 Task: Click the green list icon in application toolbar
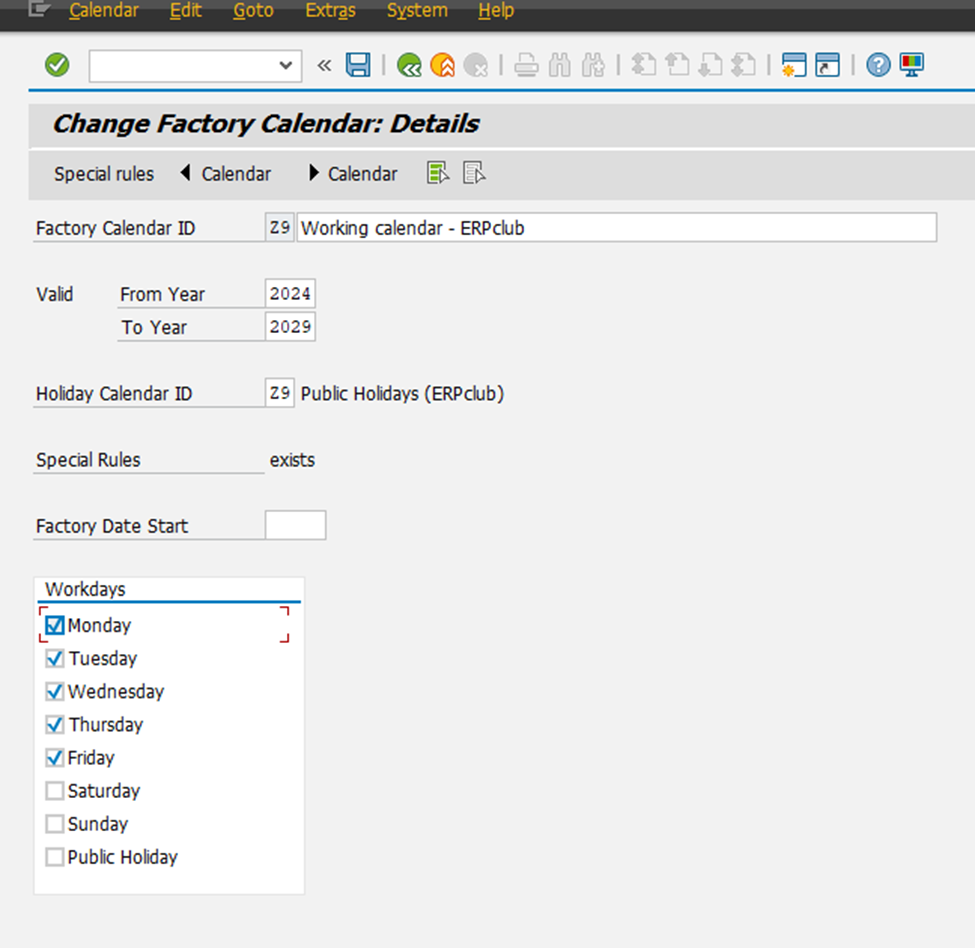(x=438, y=173)
